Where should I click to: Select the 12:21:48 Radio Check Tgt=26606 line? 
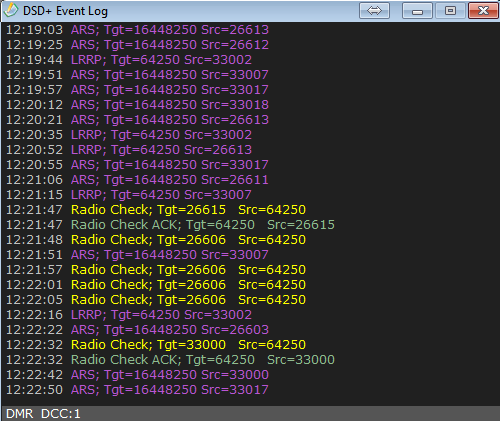(156, 240)
